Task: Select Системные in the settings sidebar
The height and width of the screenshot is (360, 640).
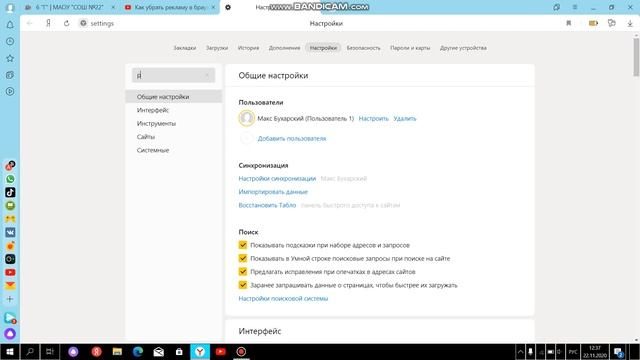Action: pos(173,150)
